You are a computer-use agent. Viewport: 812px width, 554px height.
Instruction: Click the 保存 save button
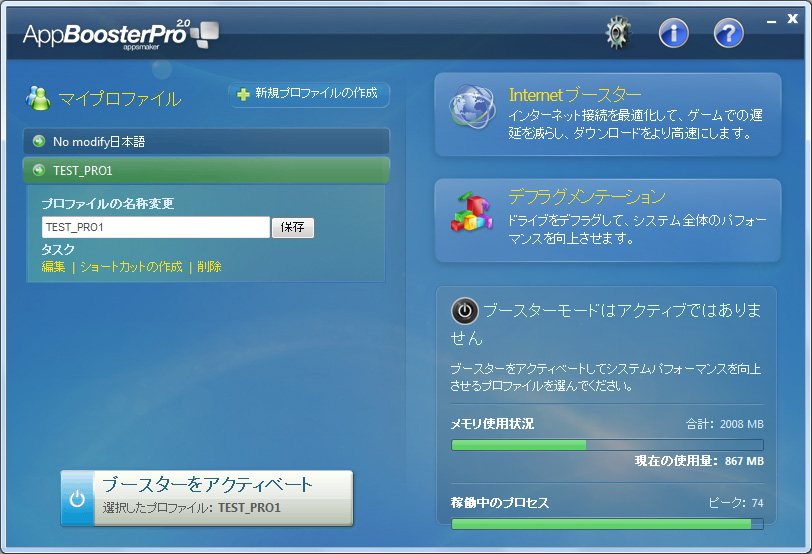tap(293, 227)
